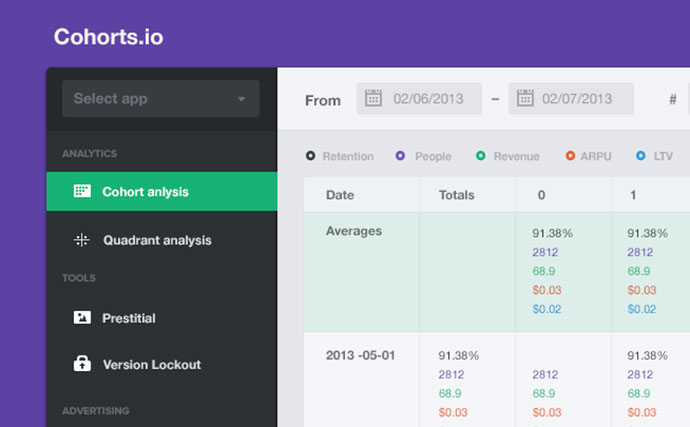The image size is (690, 427).
Task: Click the calendar icon beside 02/06/2013
Action: click(373, 98)
